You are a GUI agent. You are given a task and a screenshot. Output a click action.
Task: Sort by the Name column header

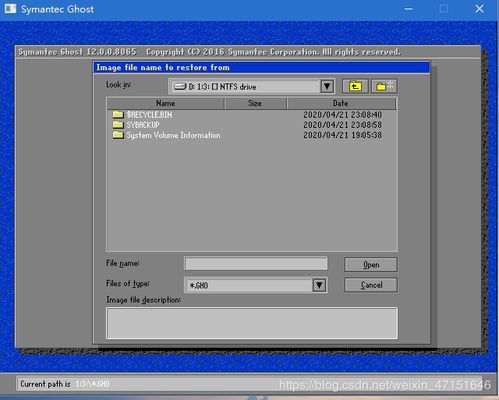click(x=166, y=103)
